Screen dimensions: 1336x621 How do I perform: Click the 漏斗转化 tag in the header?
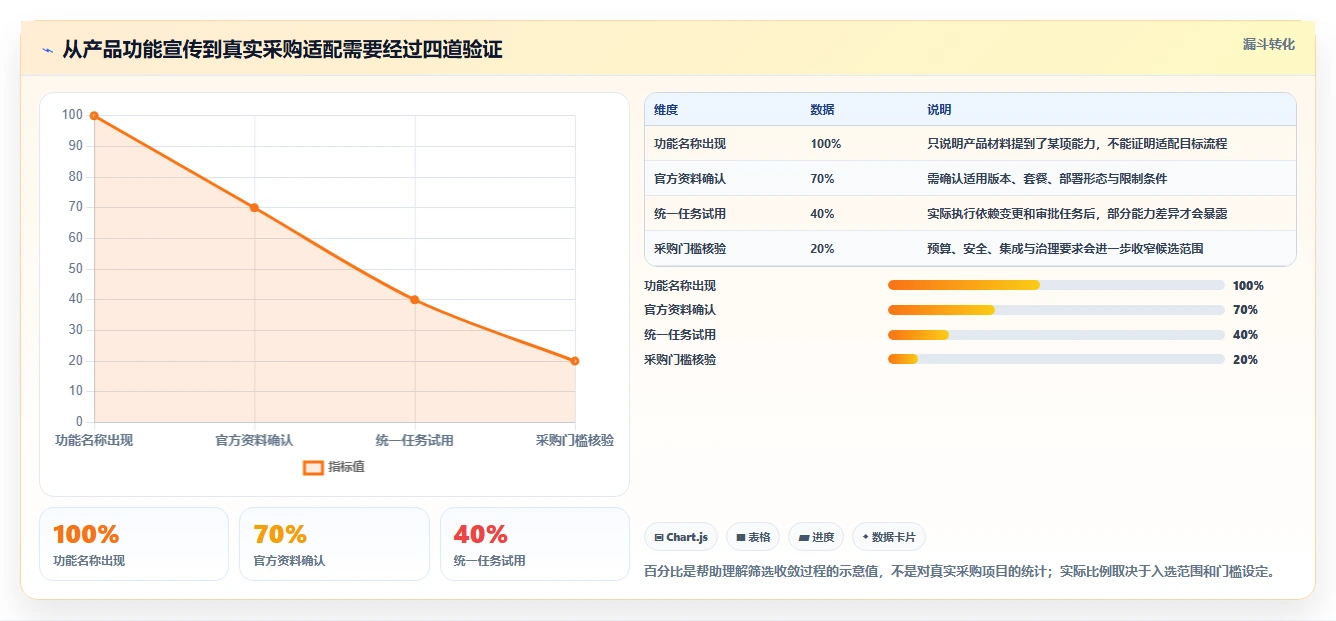[x=1268, y=44]
